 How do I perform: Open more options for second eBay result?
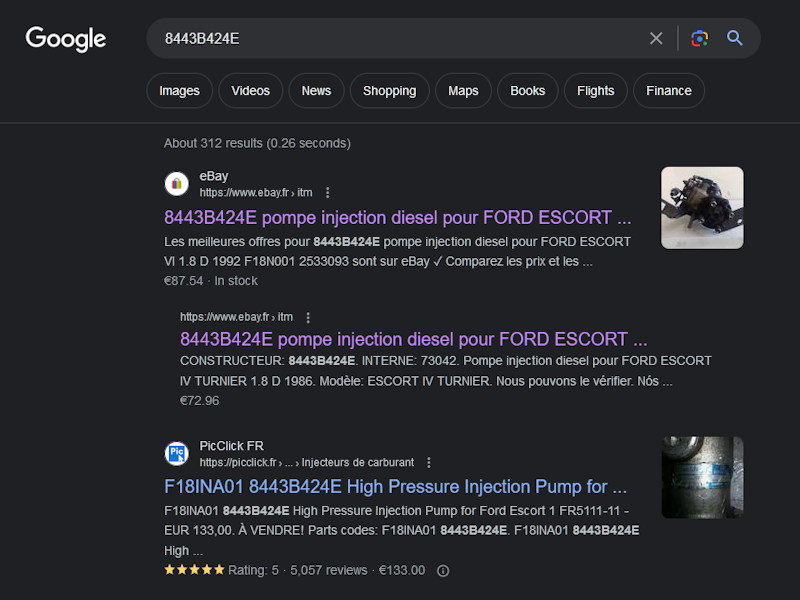pyautogui.click(x=308, y=317)
